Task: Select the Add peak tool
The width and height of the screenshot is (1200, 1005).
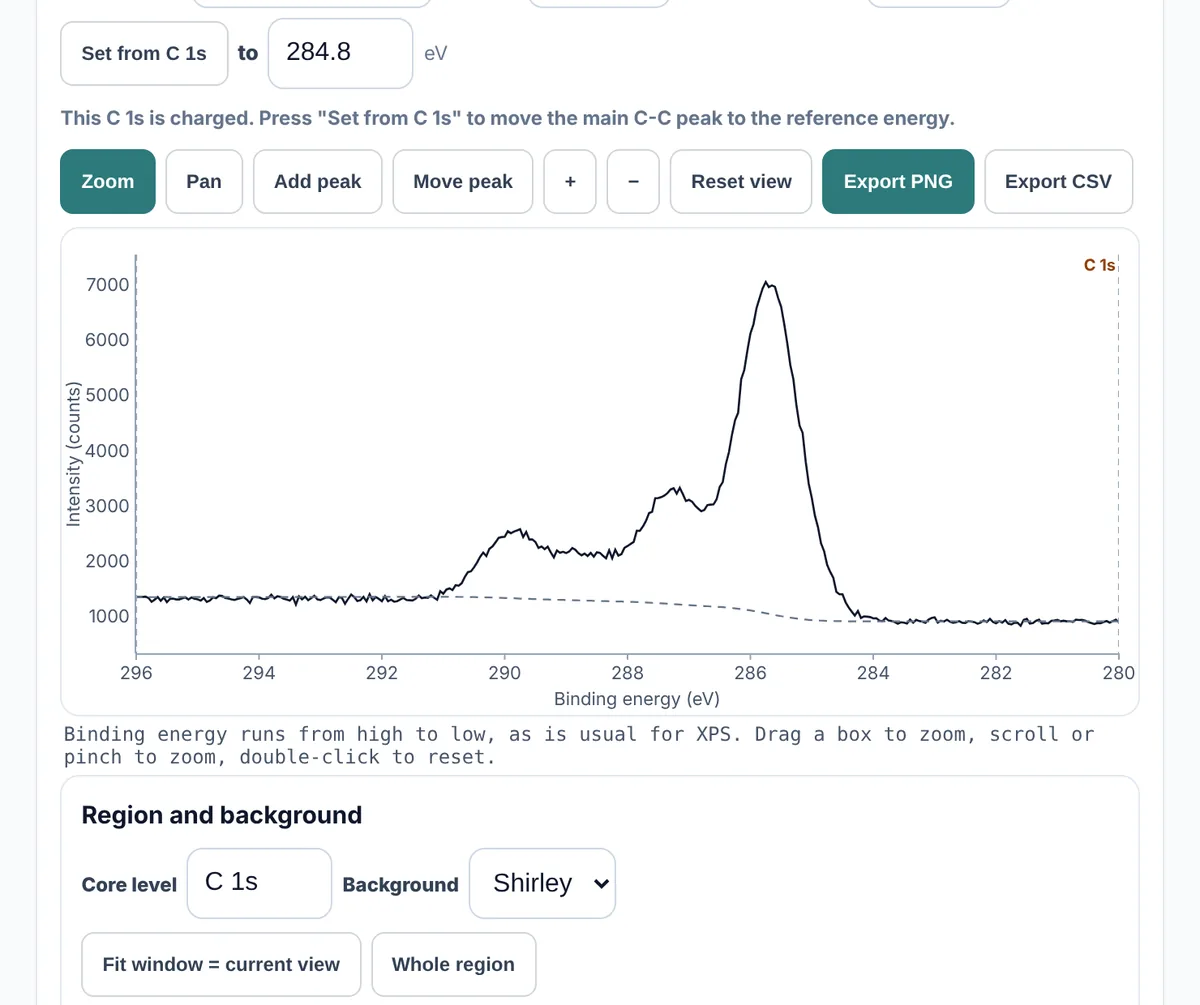Action: [318, 181]
